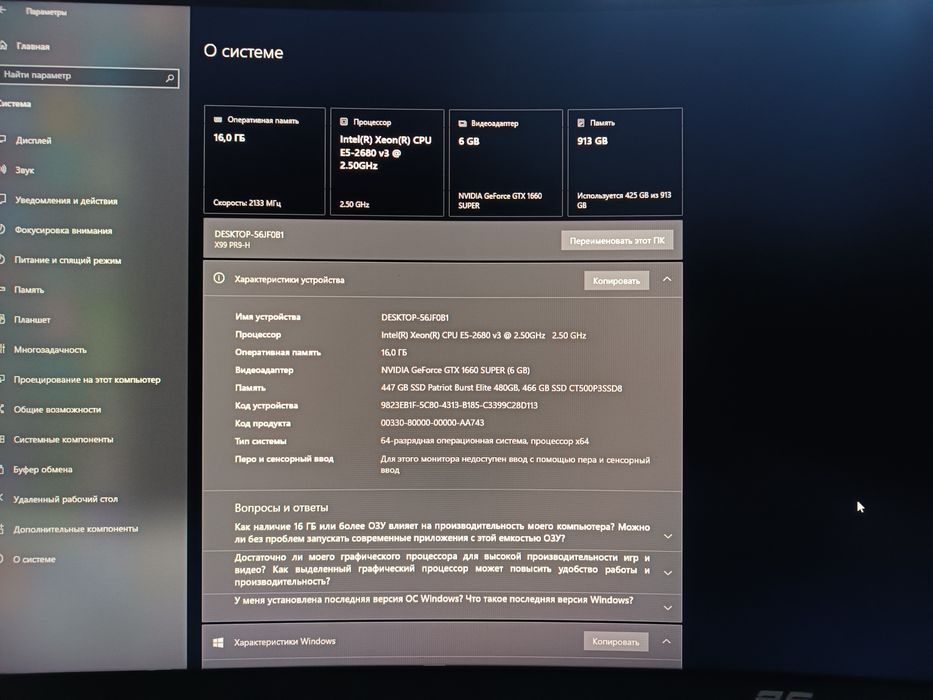Select О системе in sidebar
933x700 pixels.
pos(34,560)
